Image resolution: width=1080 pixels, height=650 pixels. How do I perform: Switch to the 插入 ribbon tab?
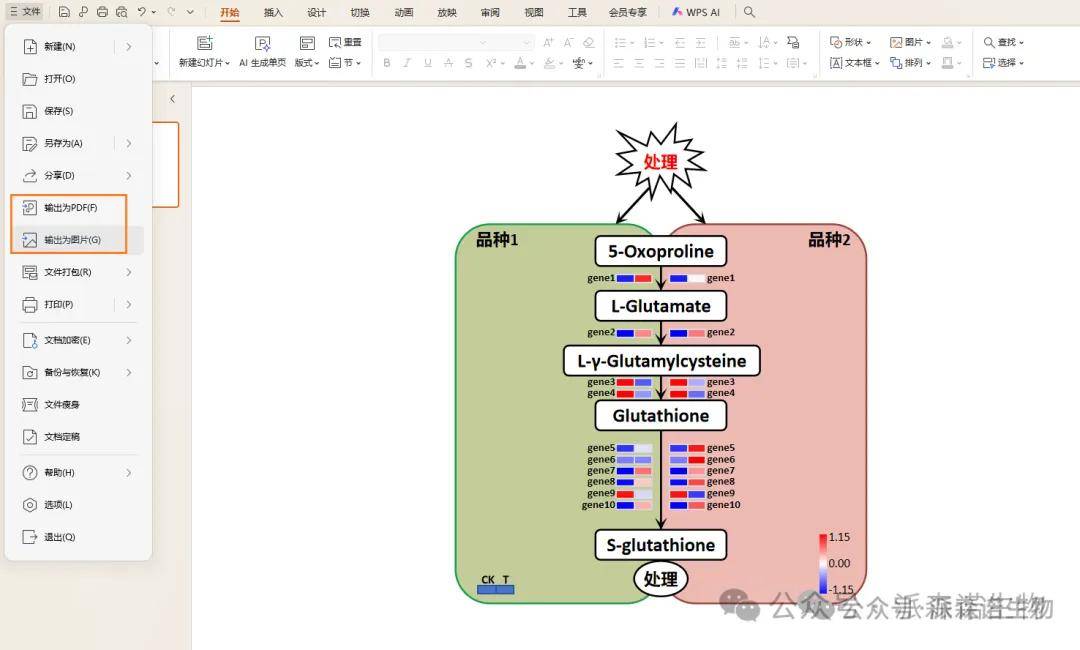coord(273,12)
